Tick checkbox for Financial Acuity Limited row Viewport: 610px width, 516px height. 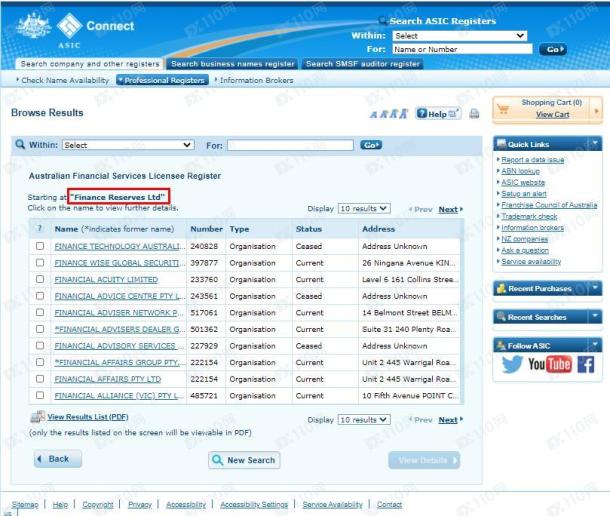click(x=40, y=279)
